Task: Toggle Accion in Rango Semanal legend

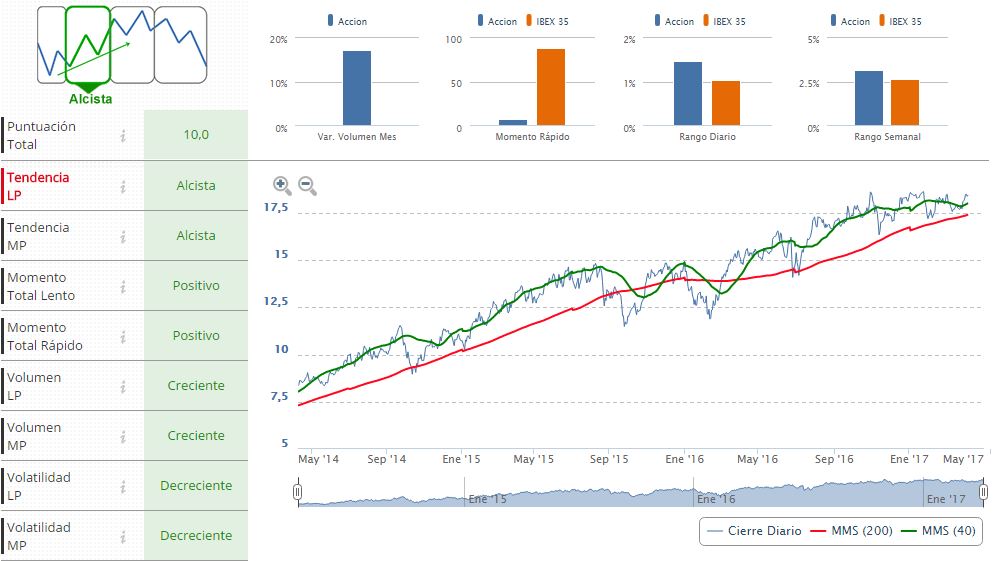Action: (x=850, y=21)
